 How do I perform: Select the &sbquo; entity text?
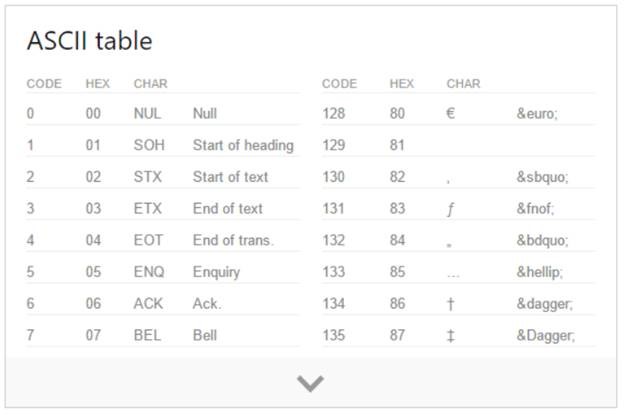pyautogui.click(x=542, y=177)
